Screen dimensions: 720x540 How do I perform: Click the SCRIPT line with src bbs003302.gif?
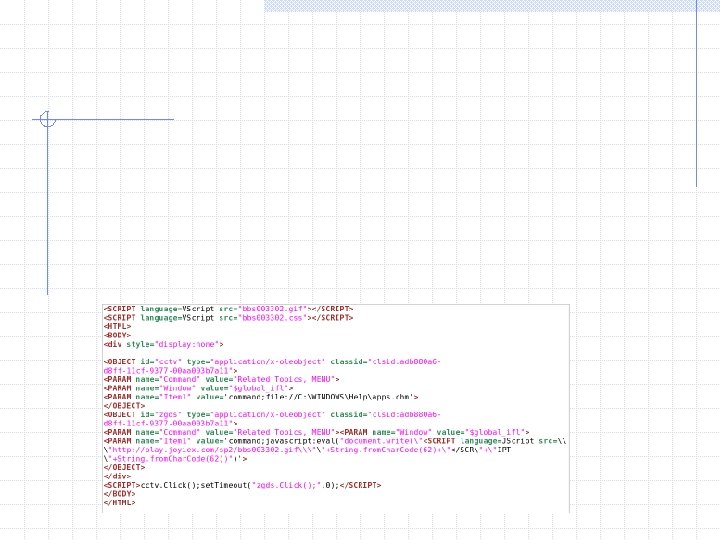click(x=228, y=309)
